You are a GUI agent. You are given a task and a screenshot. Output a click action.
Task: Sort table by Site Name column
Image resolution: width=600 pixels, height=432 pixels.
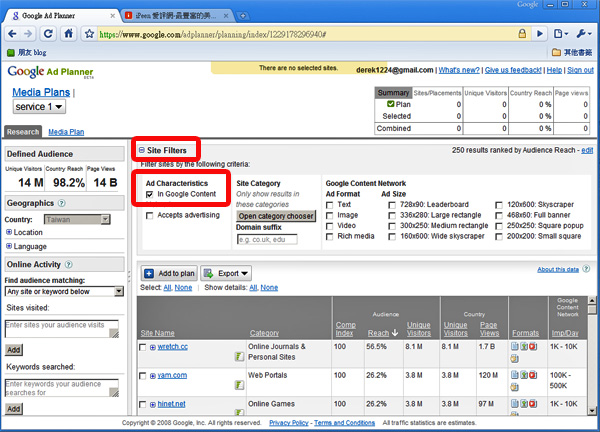[x=157, y=333]
